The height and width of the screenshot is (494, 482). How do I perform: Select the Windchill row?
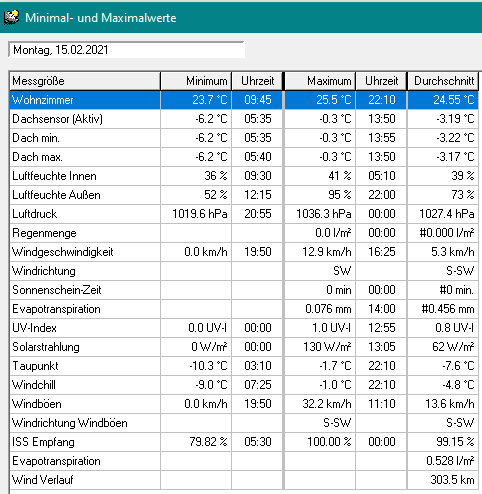(244, 385)
